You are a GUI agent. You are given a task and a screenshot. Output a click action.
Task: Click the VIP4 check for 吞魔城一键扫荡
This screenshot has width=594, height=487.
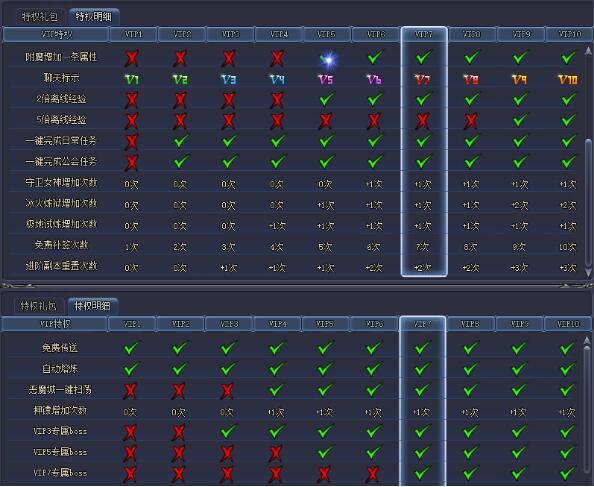tap(277, 390)
